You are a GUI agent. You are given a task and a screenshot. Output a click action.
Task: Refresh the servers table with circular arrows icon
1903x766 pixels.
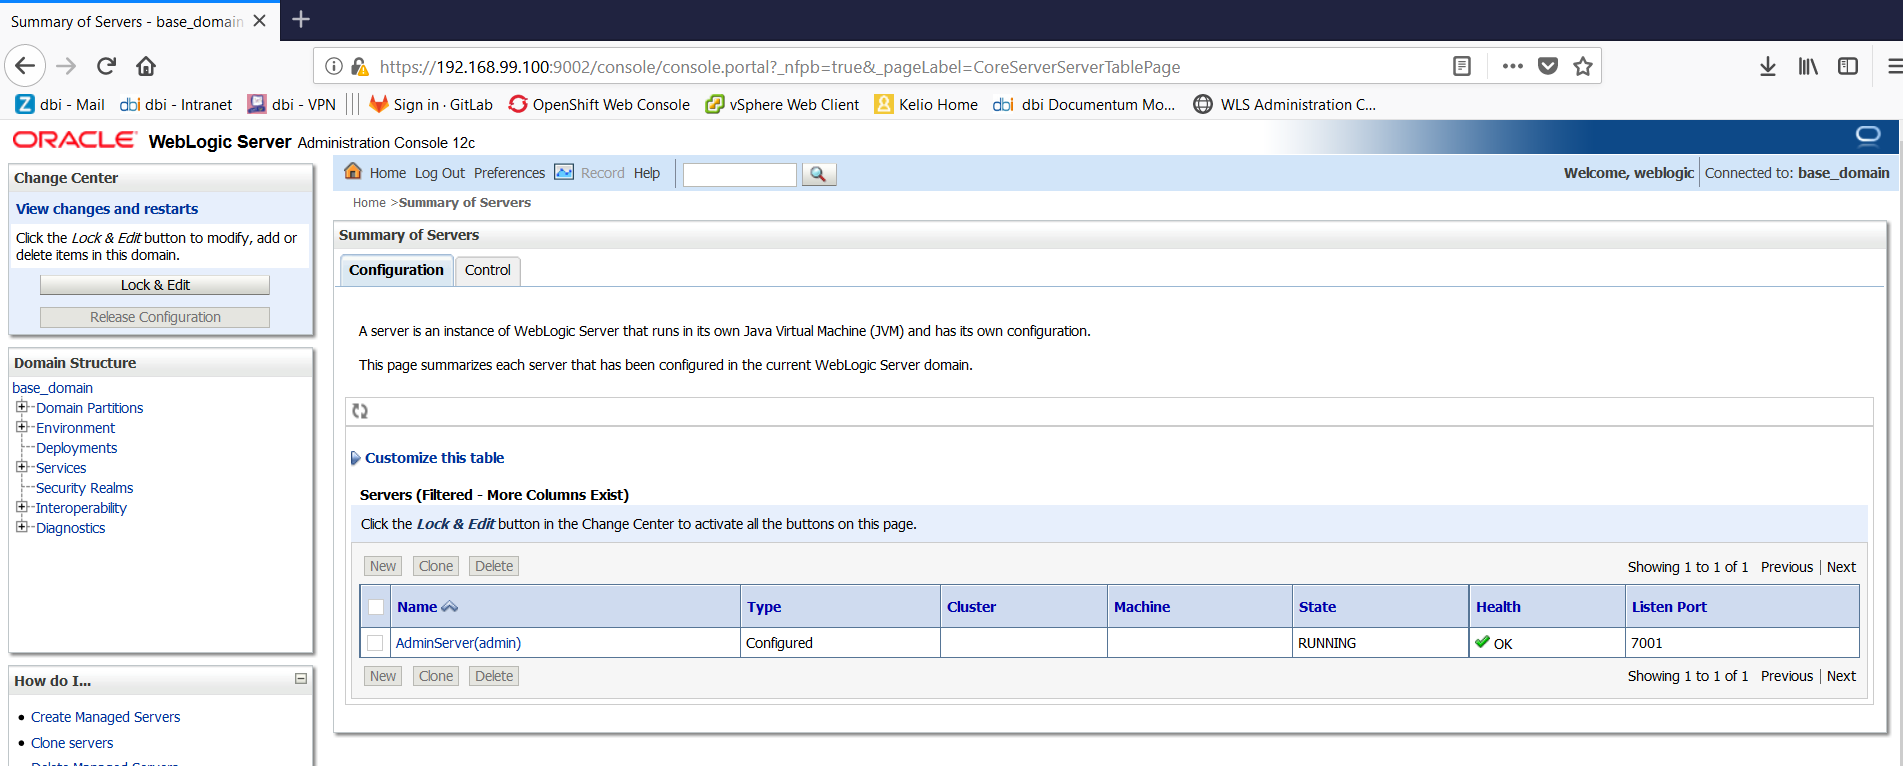(360, 411)
